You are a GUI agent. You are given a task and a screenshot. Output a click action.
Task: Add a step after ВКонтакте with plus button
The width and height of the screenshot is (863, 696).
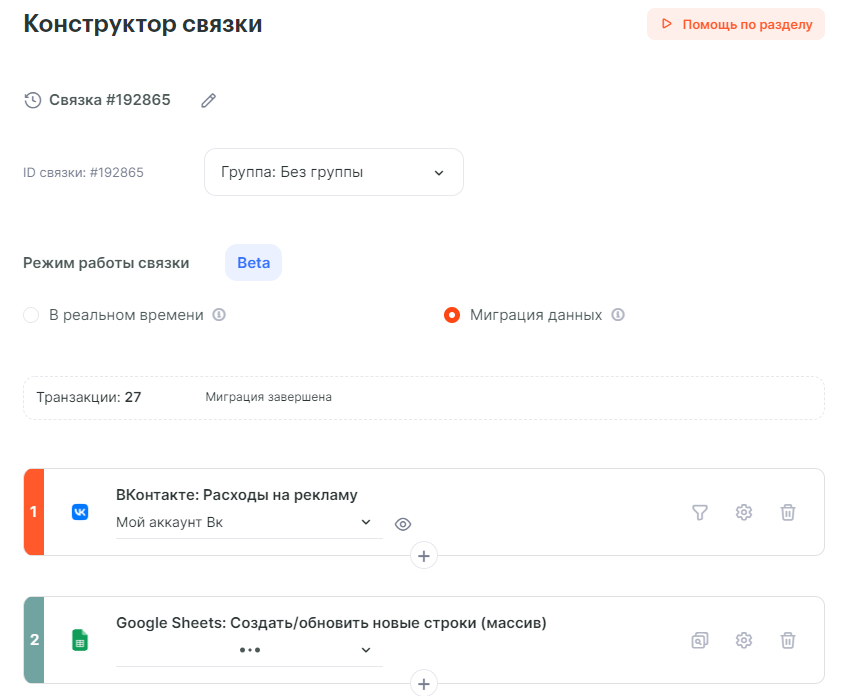pyautogui.click(x=424, y=556)
